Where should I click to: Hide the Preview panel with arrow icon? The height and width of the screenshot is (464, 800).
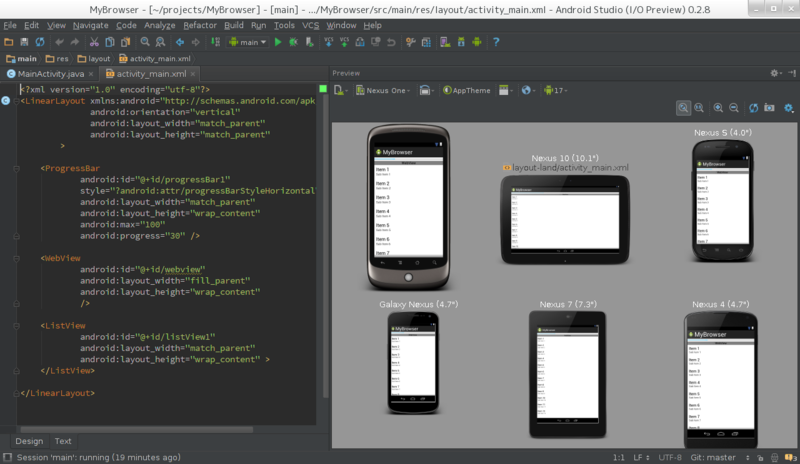(x=792, y=74)
